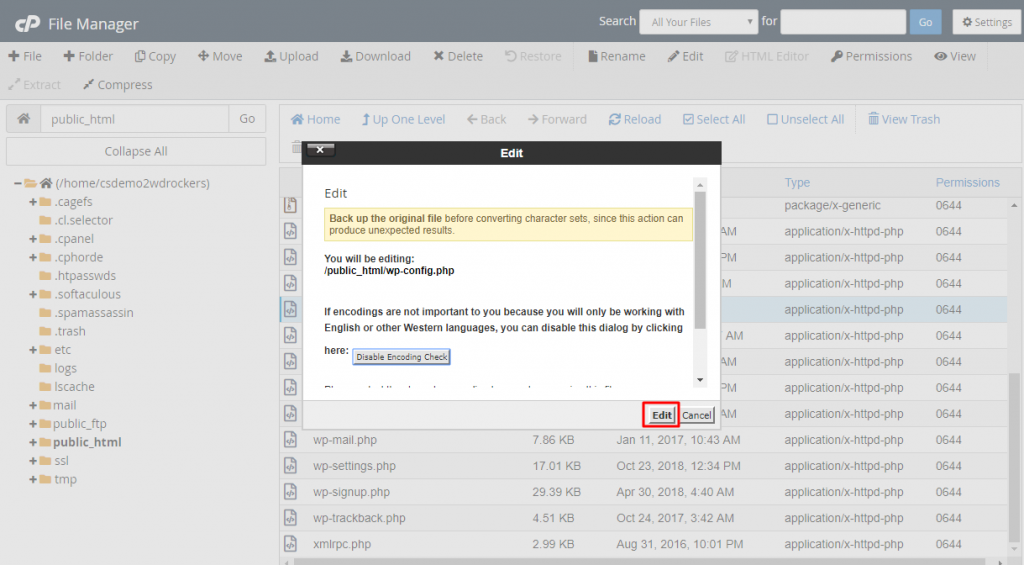
Task: Expand the etc folder
Action: [x=33, y=350]
